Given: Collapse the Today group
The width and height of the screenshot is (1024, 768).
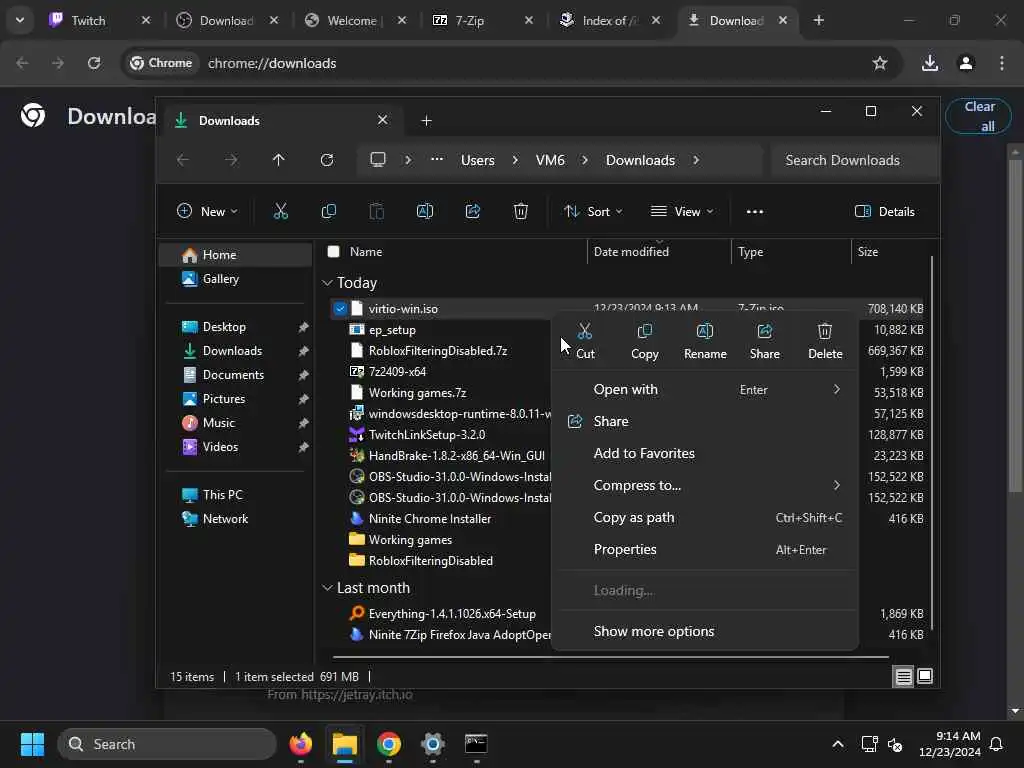Looking at the screenshot, I should [x=327, y=283].
